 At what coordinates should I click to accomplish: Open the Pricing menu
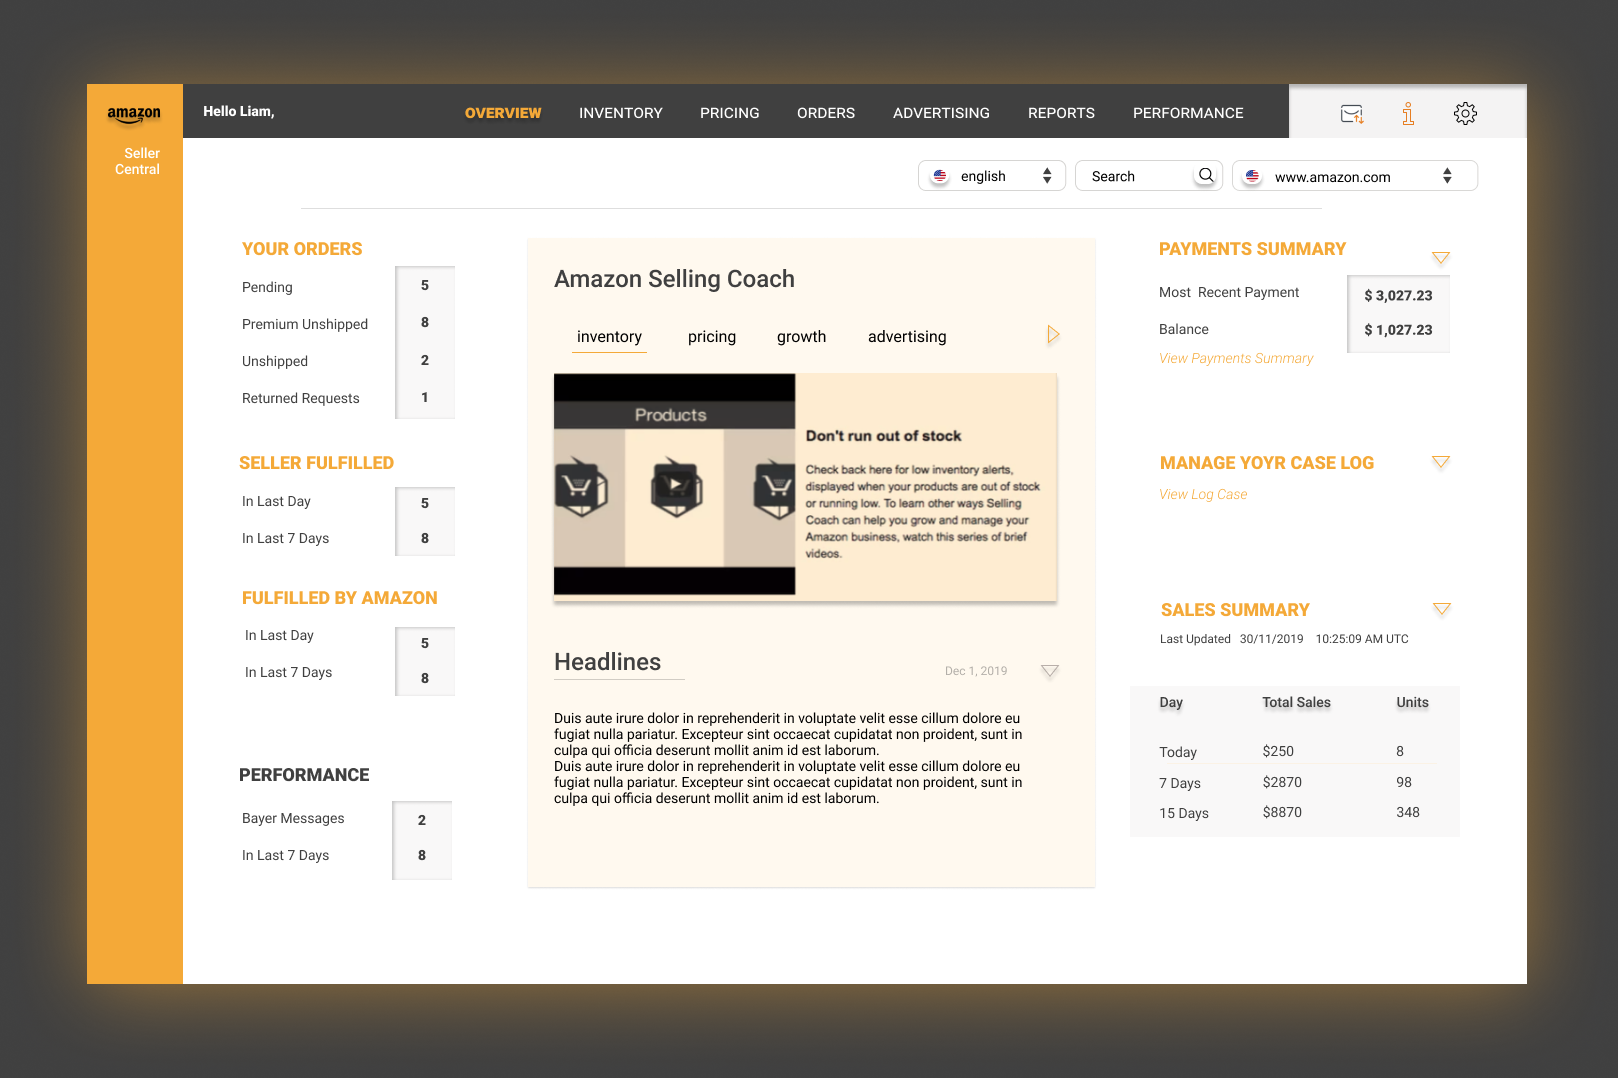click(730, 113)
